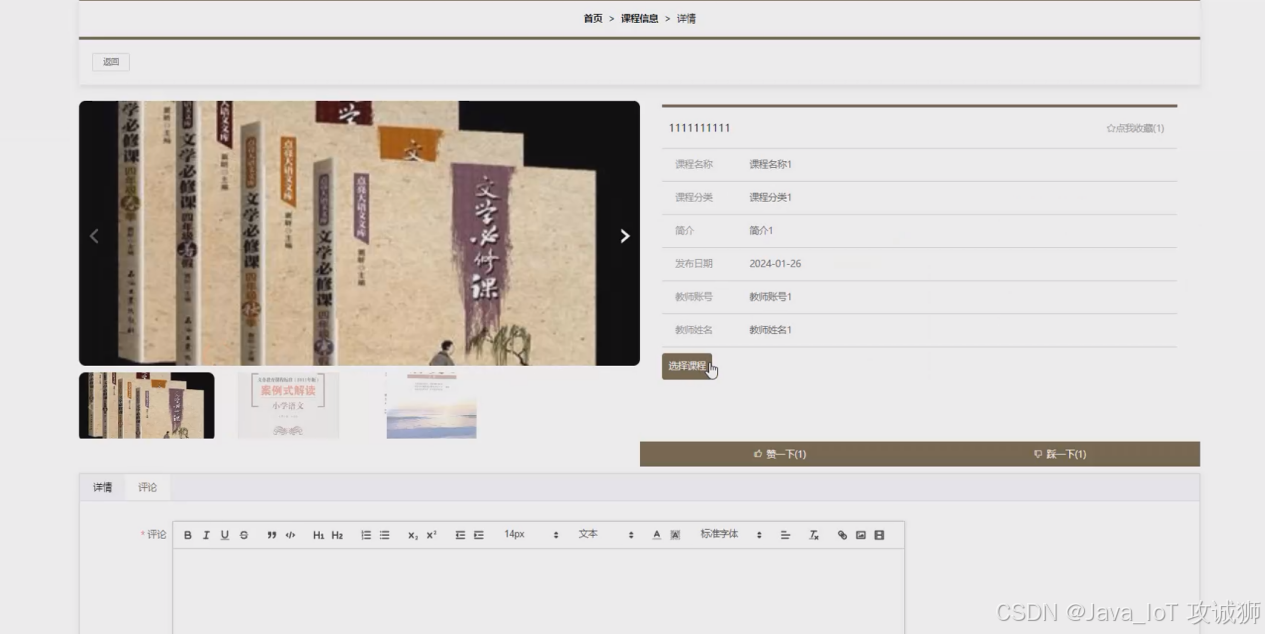Toggle strikethrough formatting in comment editor

(244, 535)
